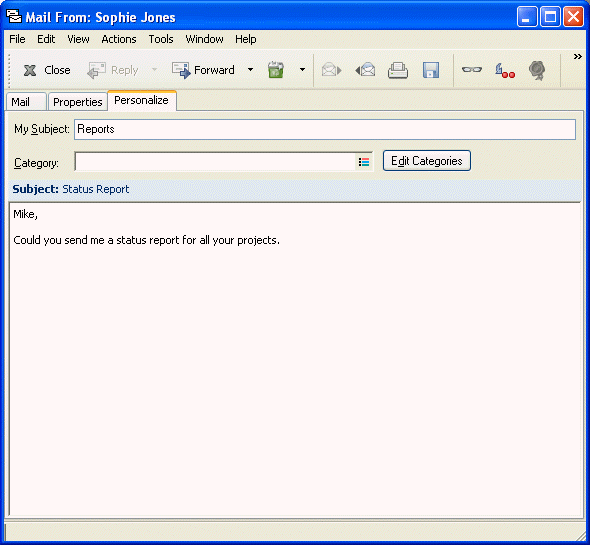The width and height of the screenshot is (590, 545).
Task: Open the Edit menu
Action: click(46, 39)
